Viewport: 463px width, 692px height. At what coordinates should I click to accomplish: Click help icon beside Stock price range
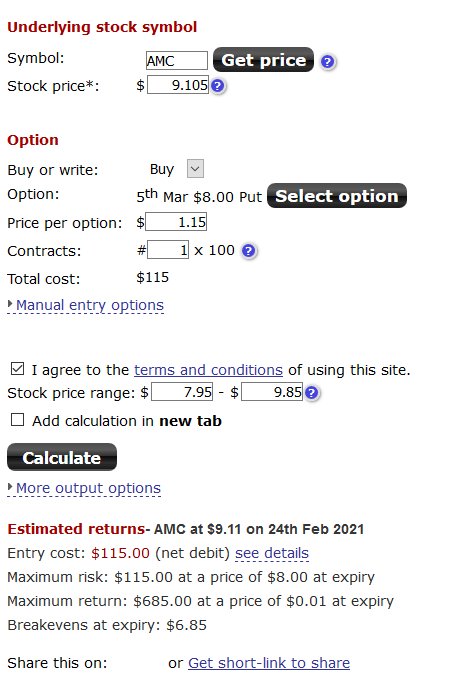click(x=312, y=392)
